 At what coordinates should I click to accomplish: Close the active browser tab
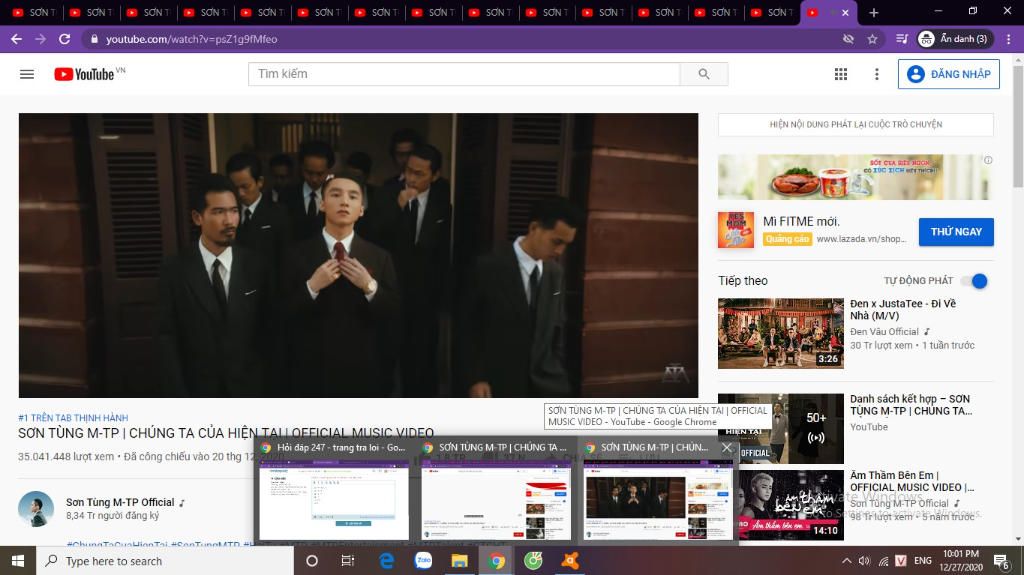[x=845, y=12]
